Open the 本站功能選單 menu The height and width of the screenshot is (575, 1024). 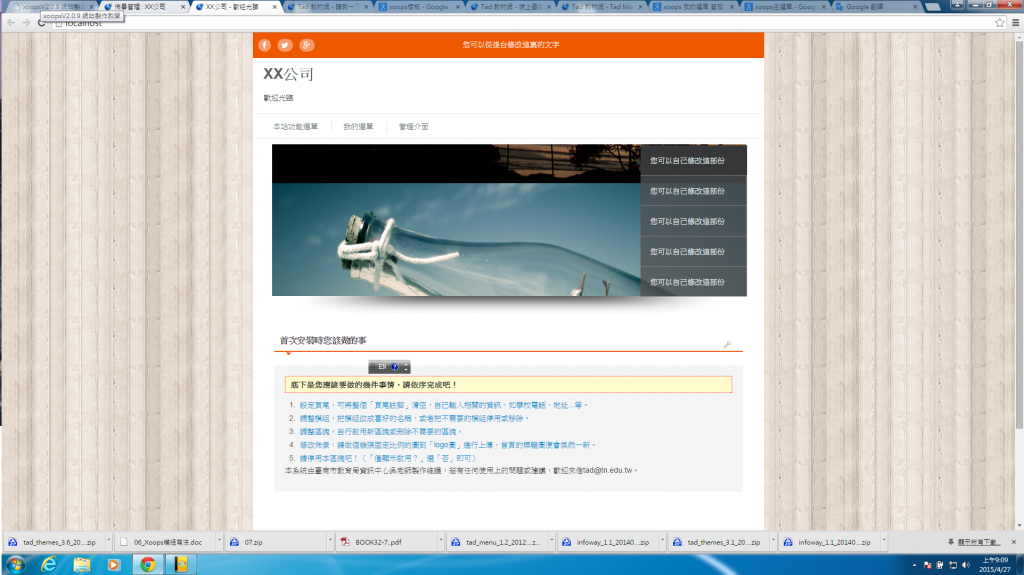pyautogui.click(x=295, y=127)
